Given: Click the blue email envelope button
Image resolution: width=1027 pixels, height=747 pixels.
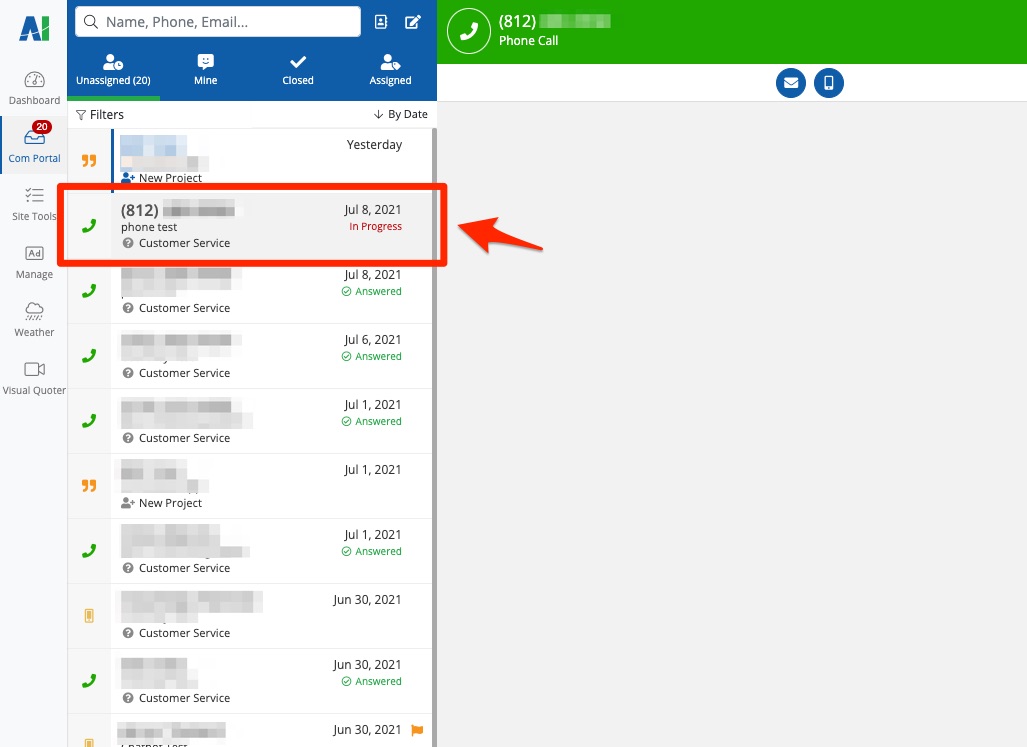Looking at the screenshot, I should click(791, 83).
